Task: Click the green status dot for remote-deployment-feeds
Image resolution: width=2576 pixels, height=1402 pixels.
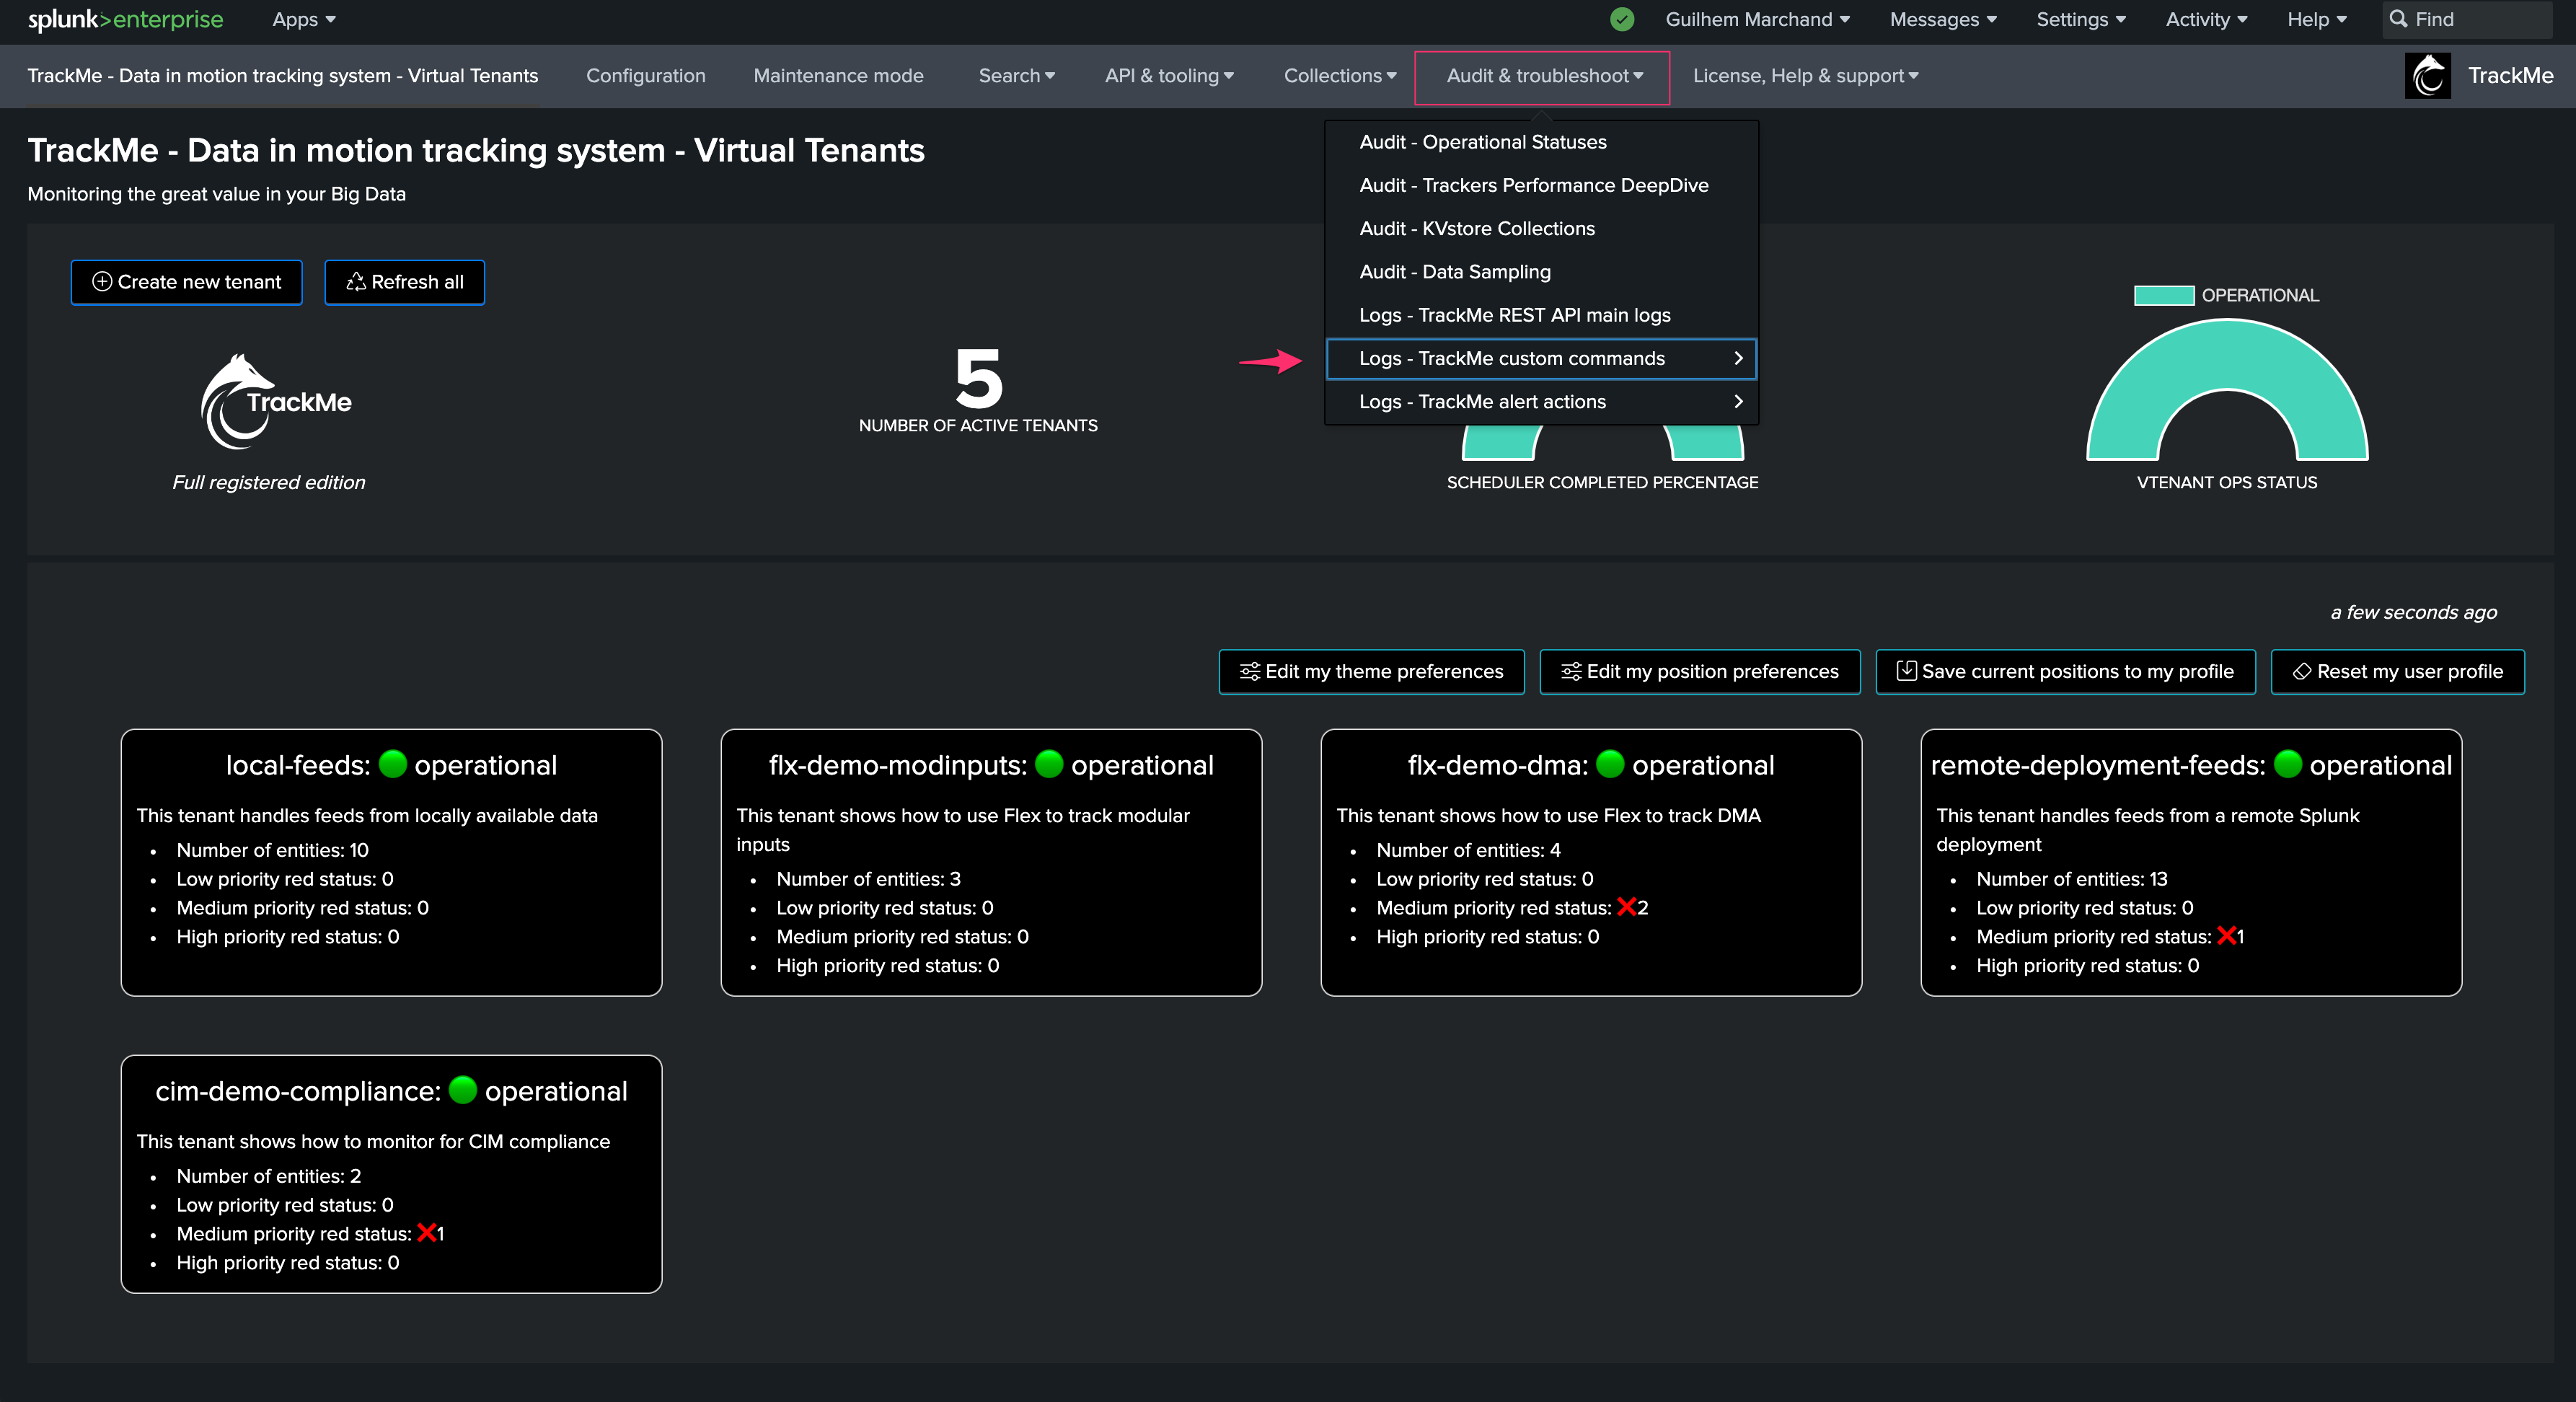Action: pyautogui.click(x=2288, y=764)
